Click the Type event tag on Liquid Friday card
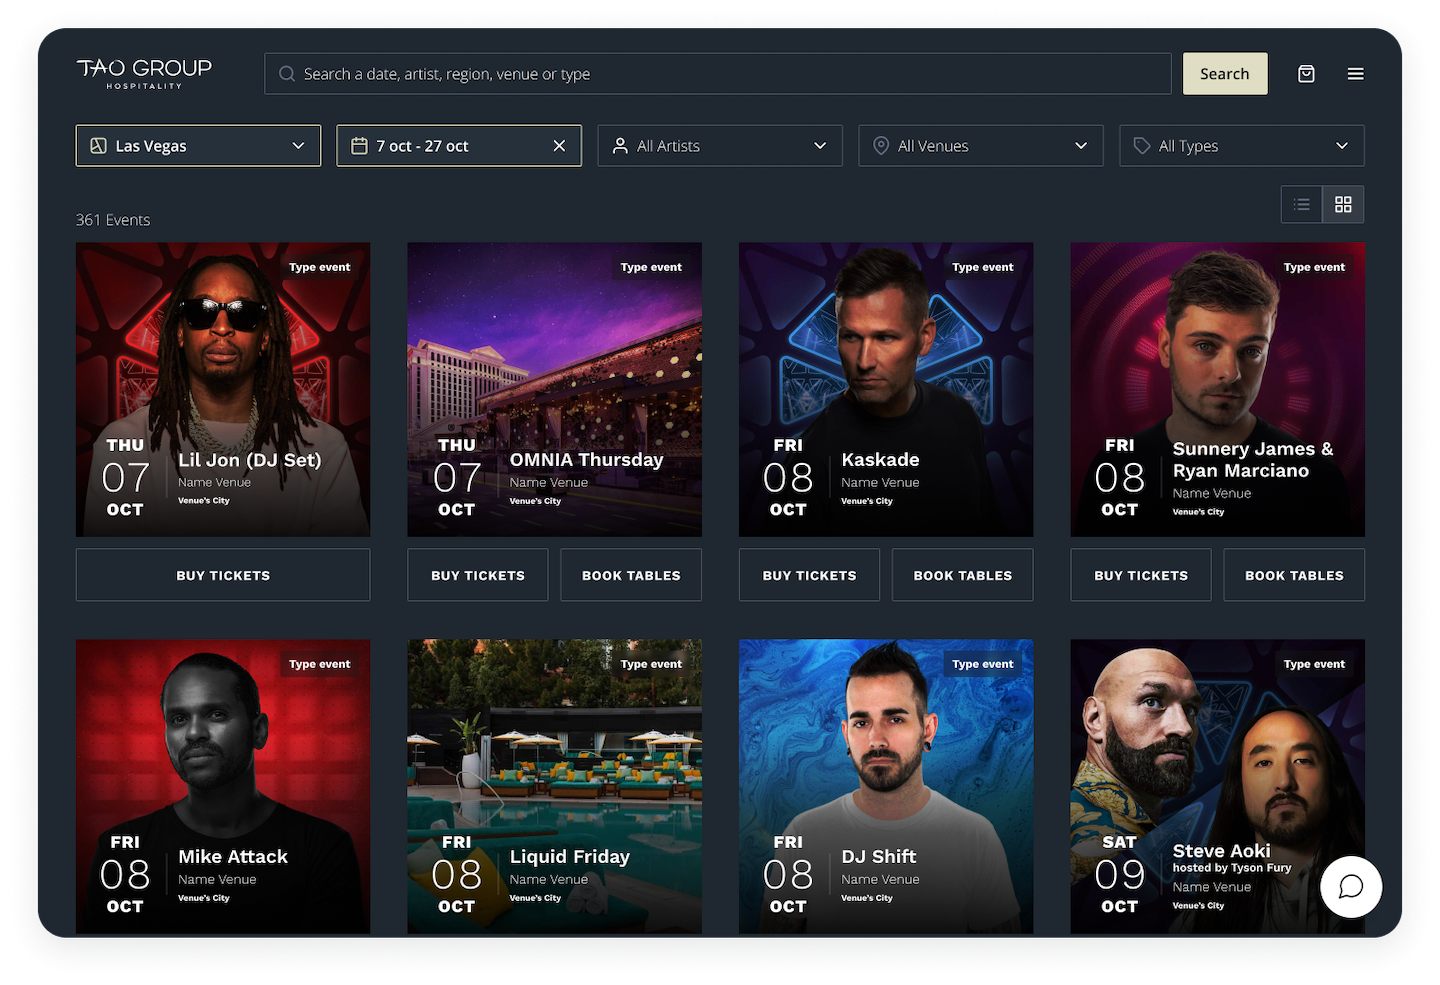 pyautogui.click(x=651, y=664)
